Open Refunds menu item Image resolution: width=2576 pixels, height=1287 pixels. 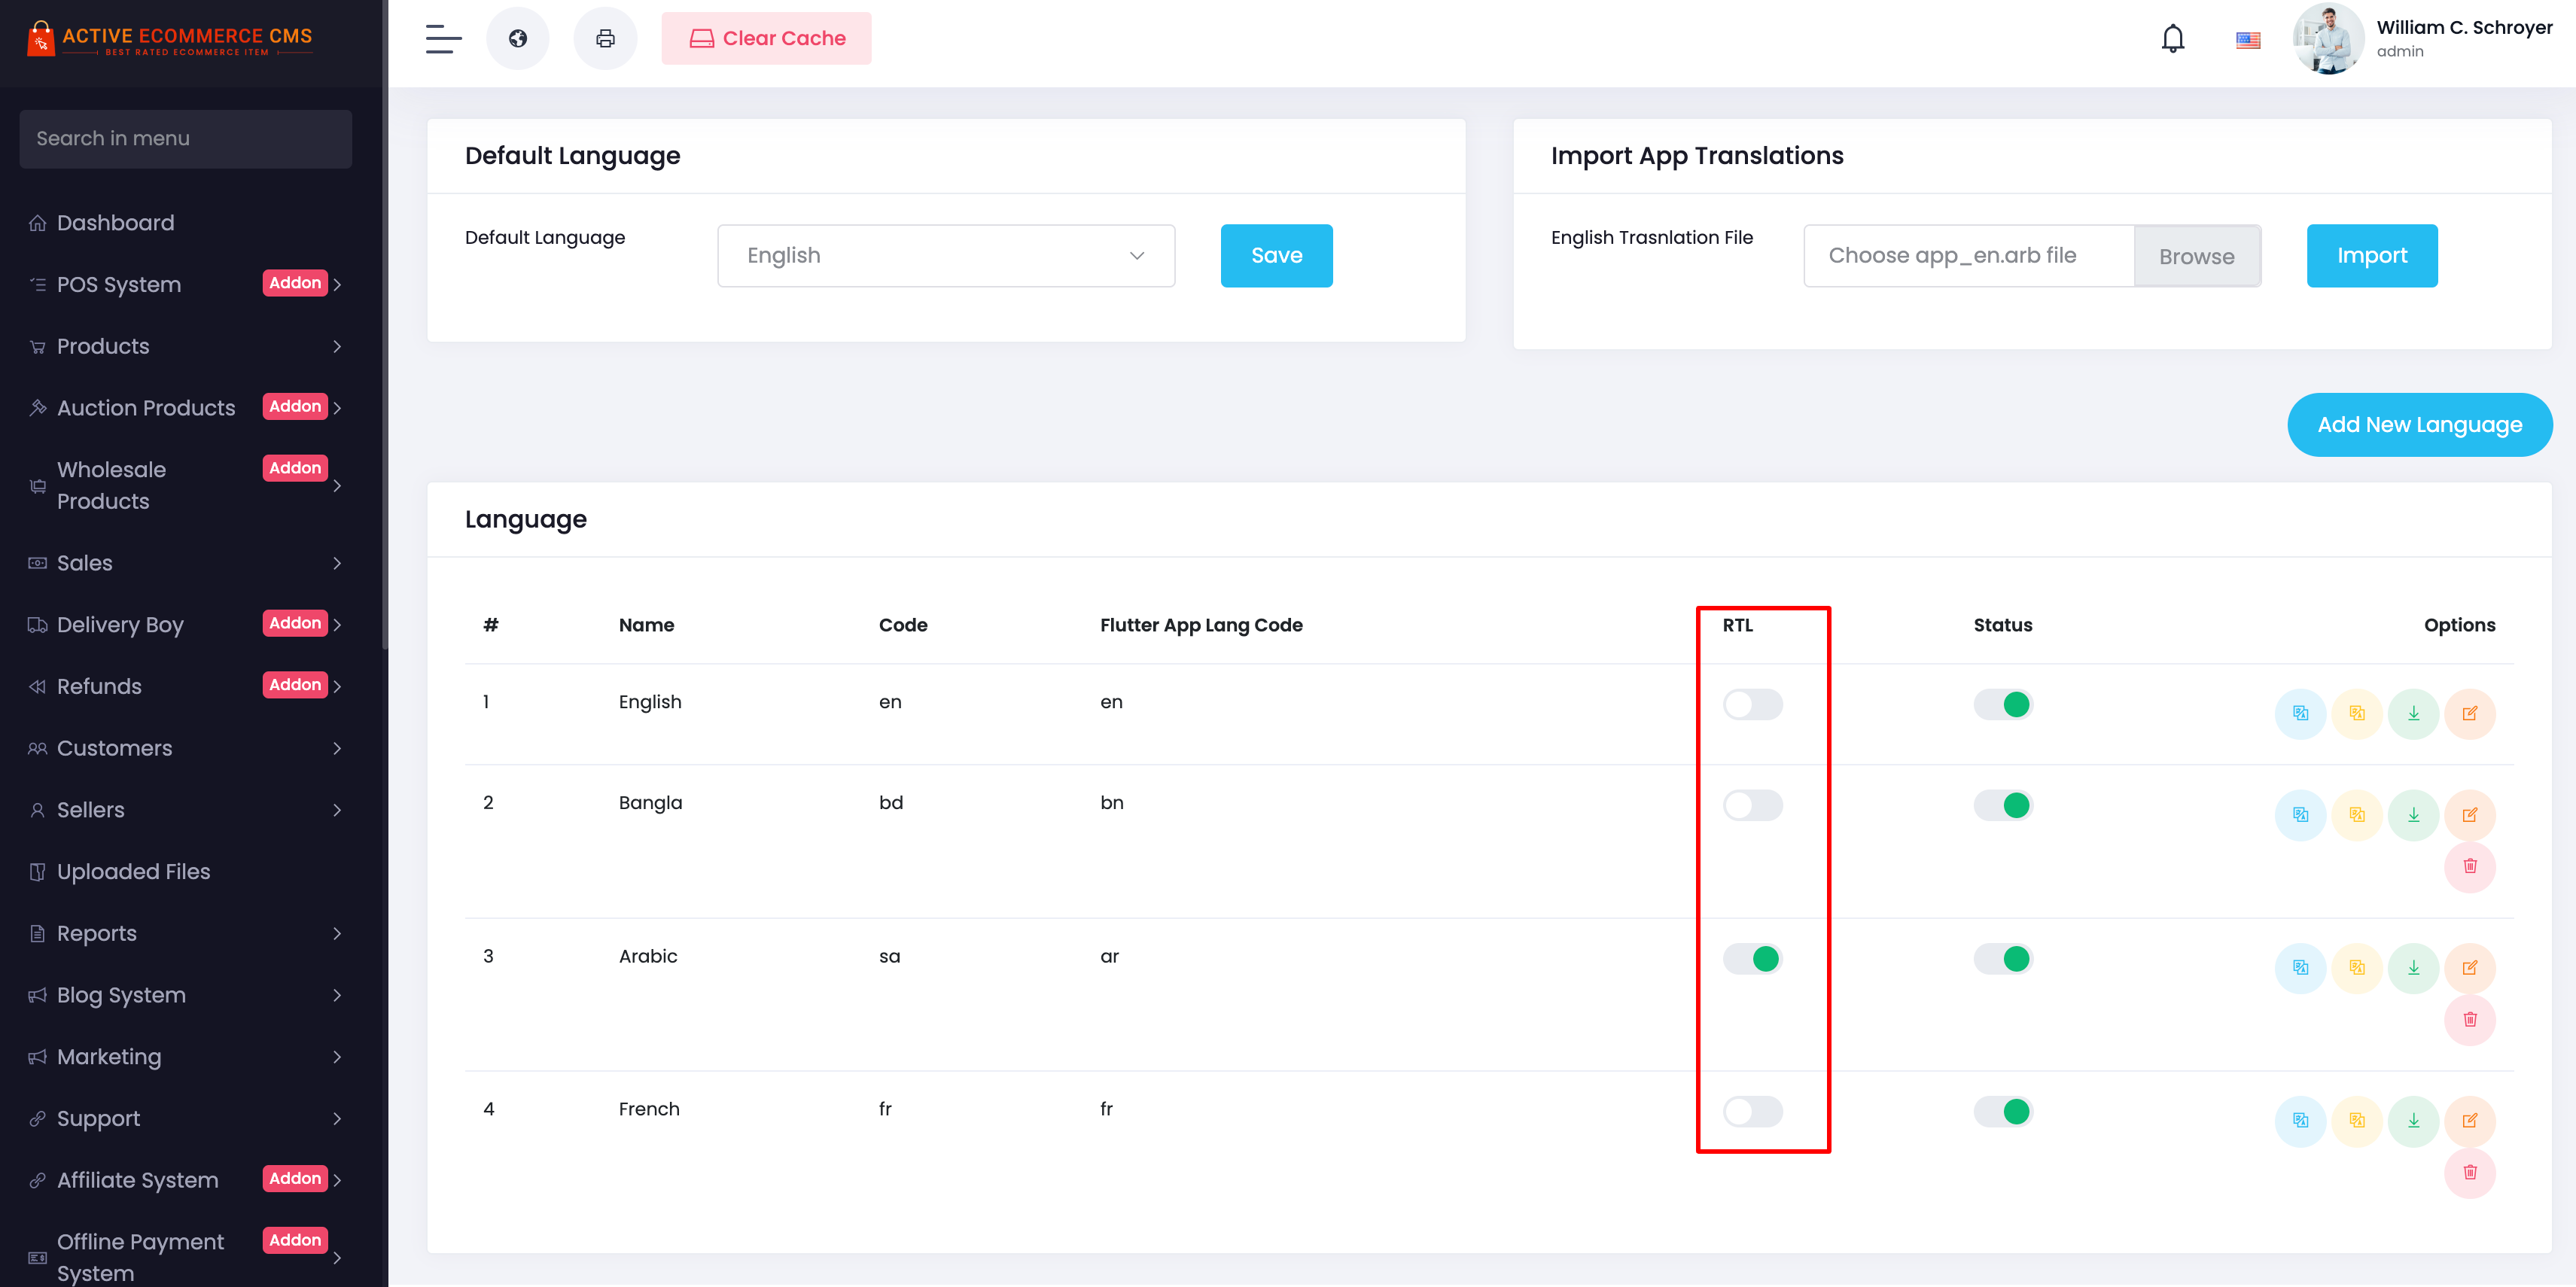[186, 686]
